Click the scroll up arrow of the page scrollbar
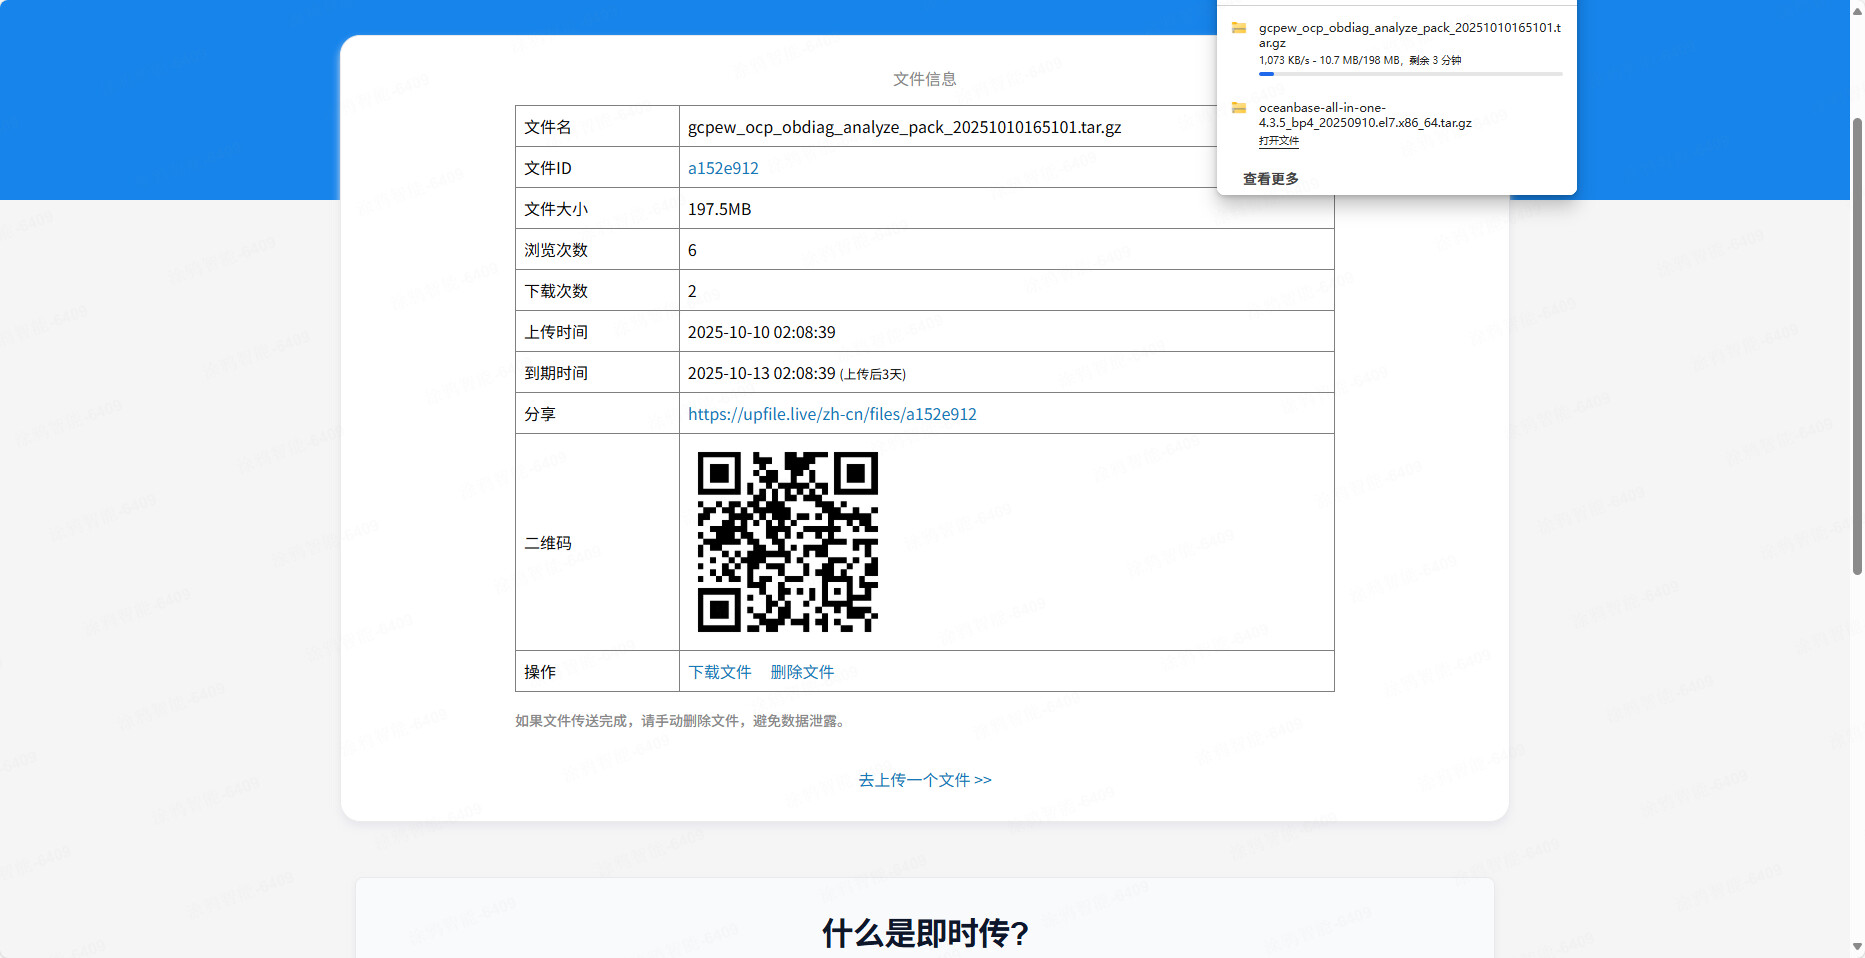Image resolution: width=1865 pixels, height=958 pixels. 1857,7
